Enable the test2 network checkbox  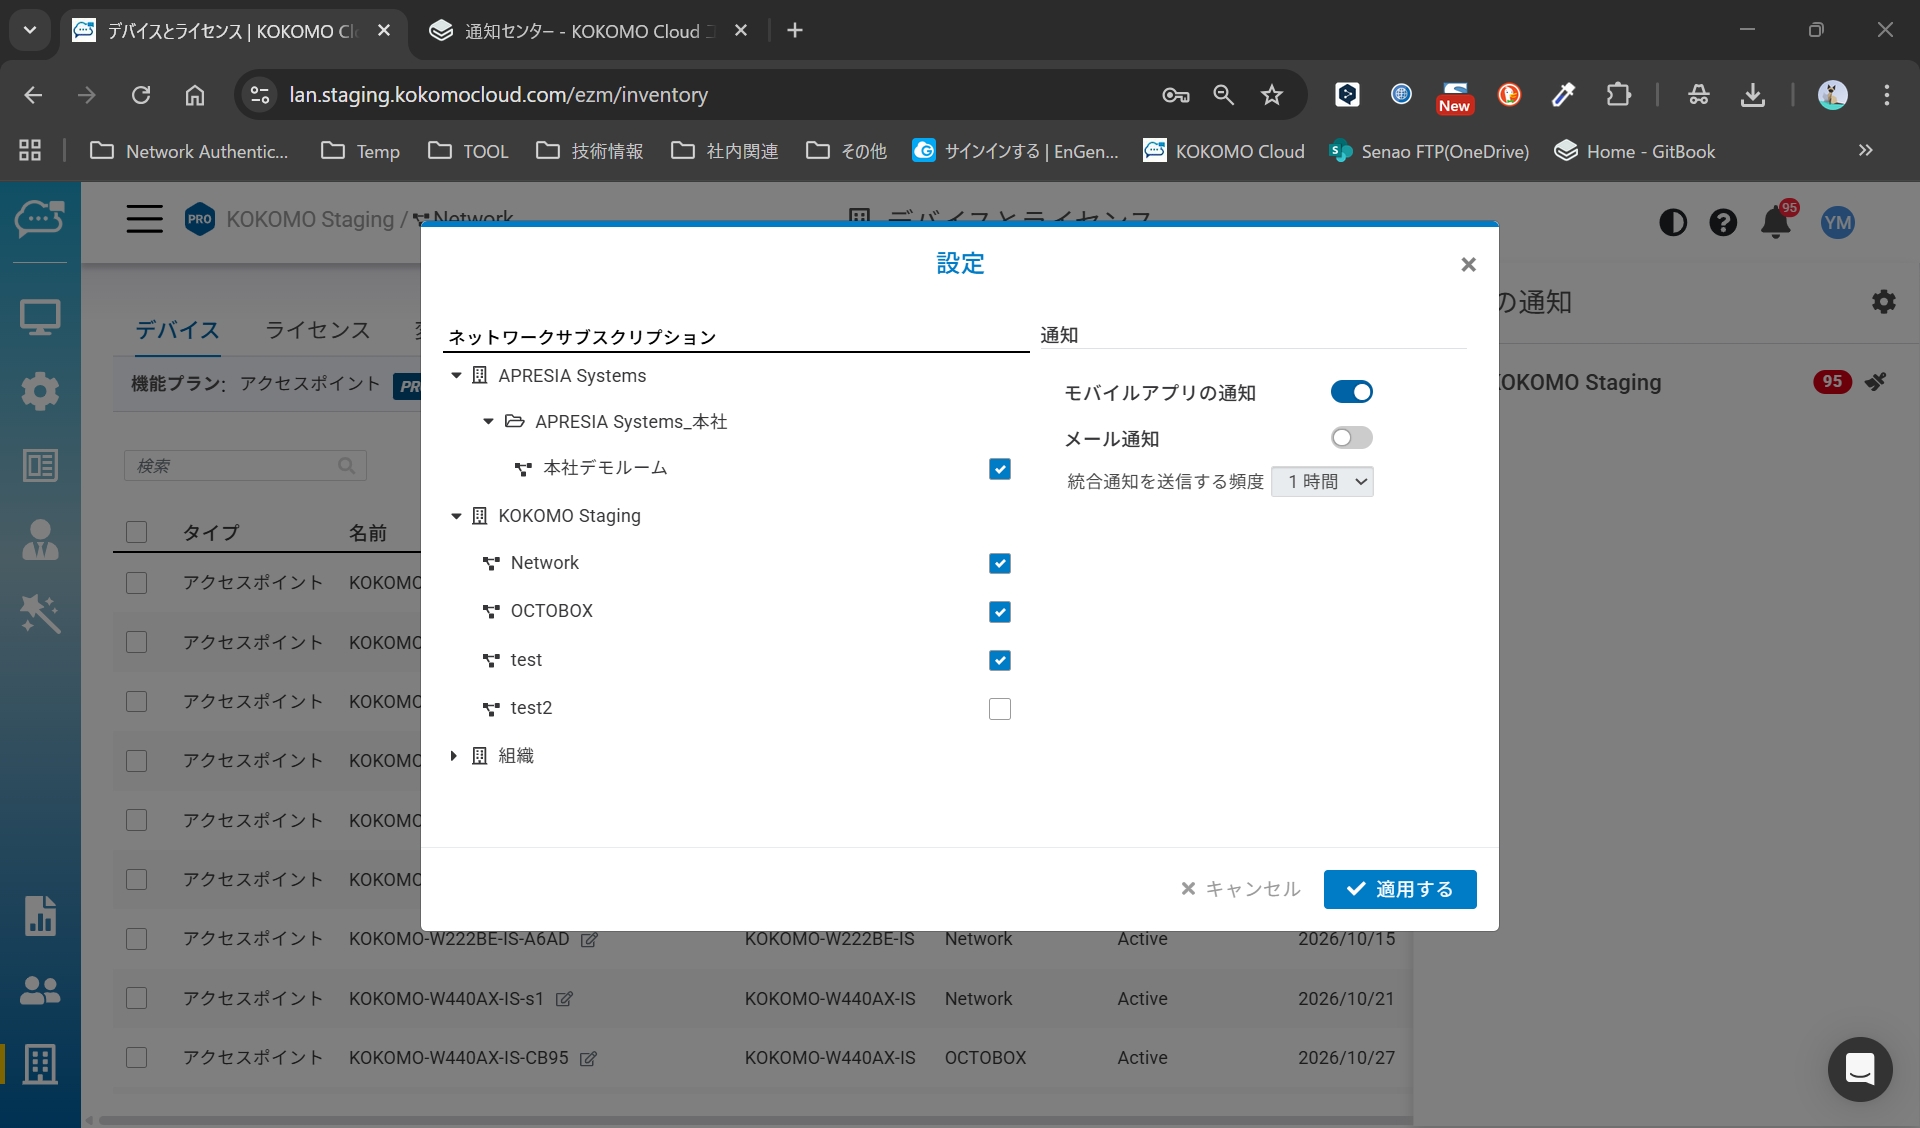tap(999, 709)
